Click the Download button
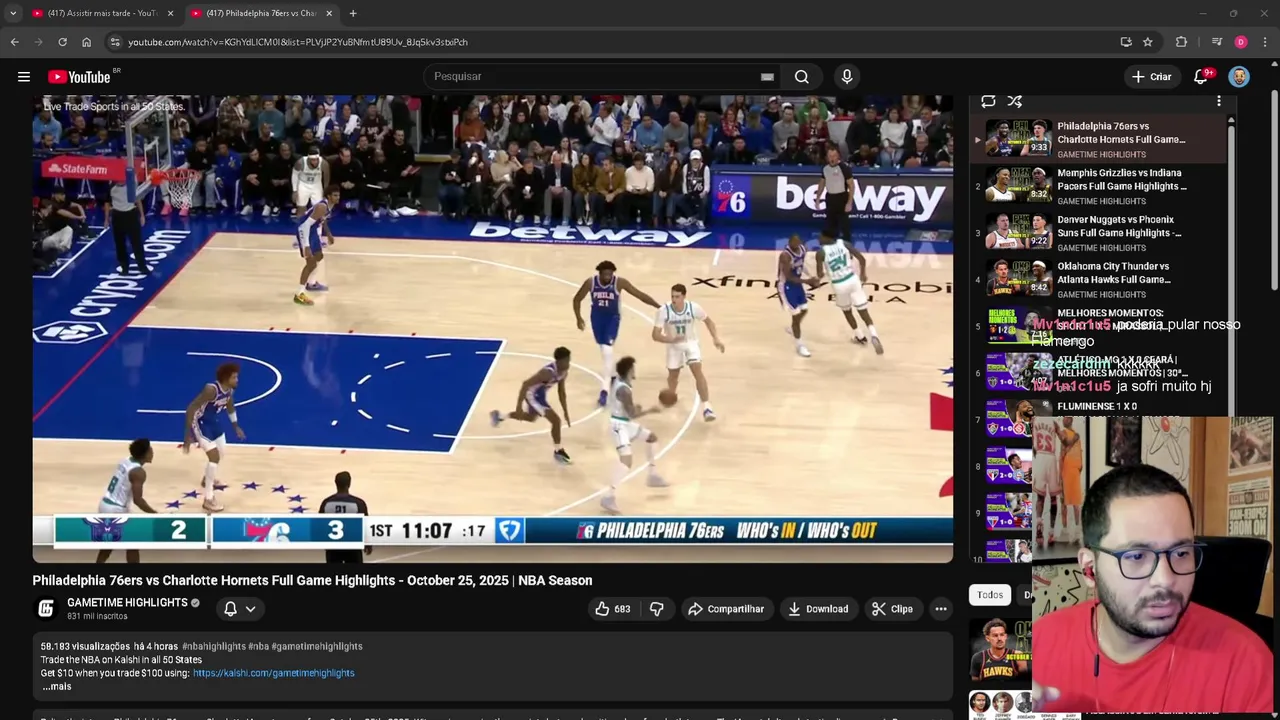1280x720 pixels. (x=817, y=608)
